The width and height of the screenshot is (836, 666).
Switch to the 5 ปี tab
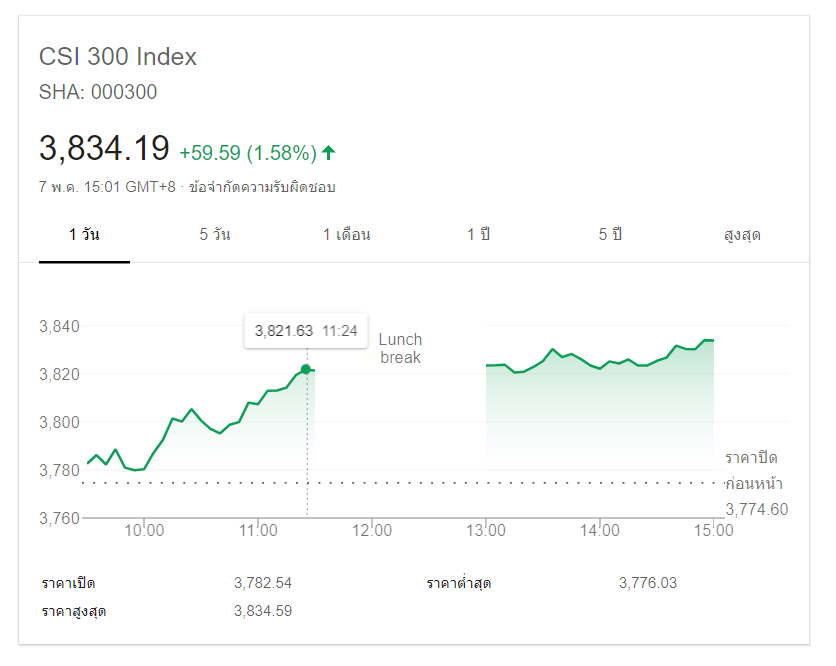[x=610, y=235]
